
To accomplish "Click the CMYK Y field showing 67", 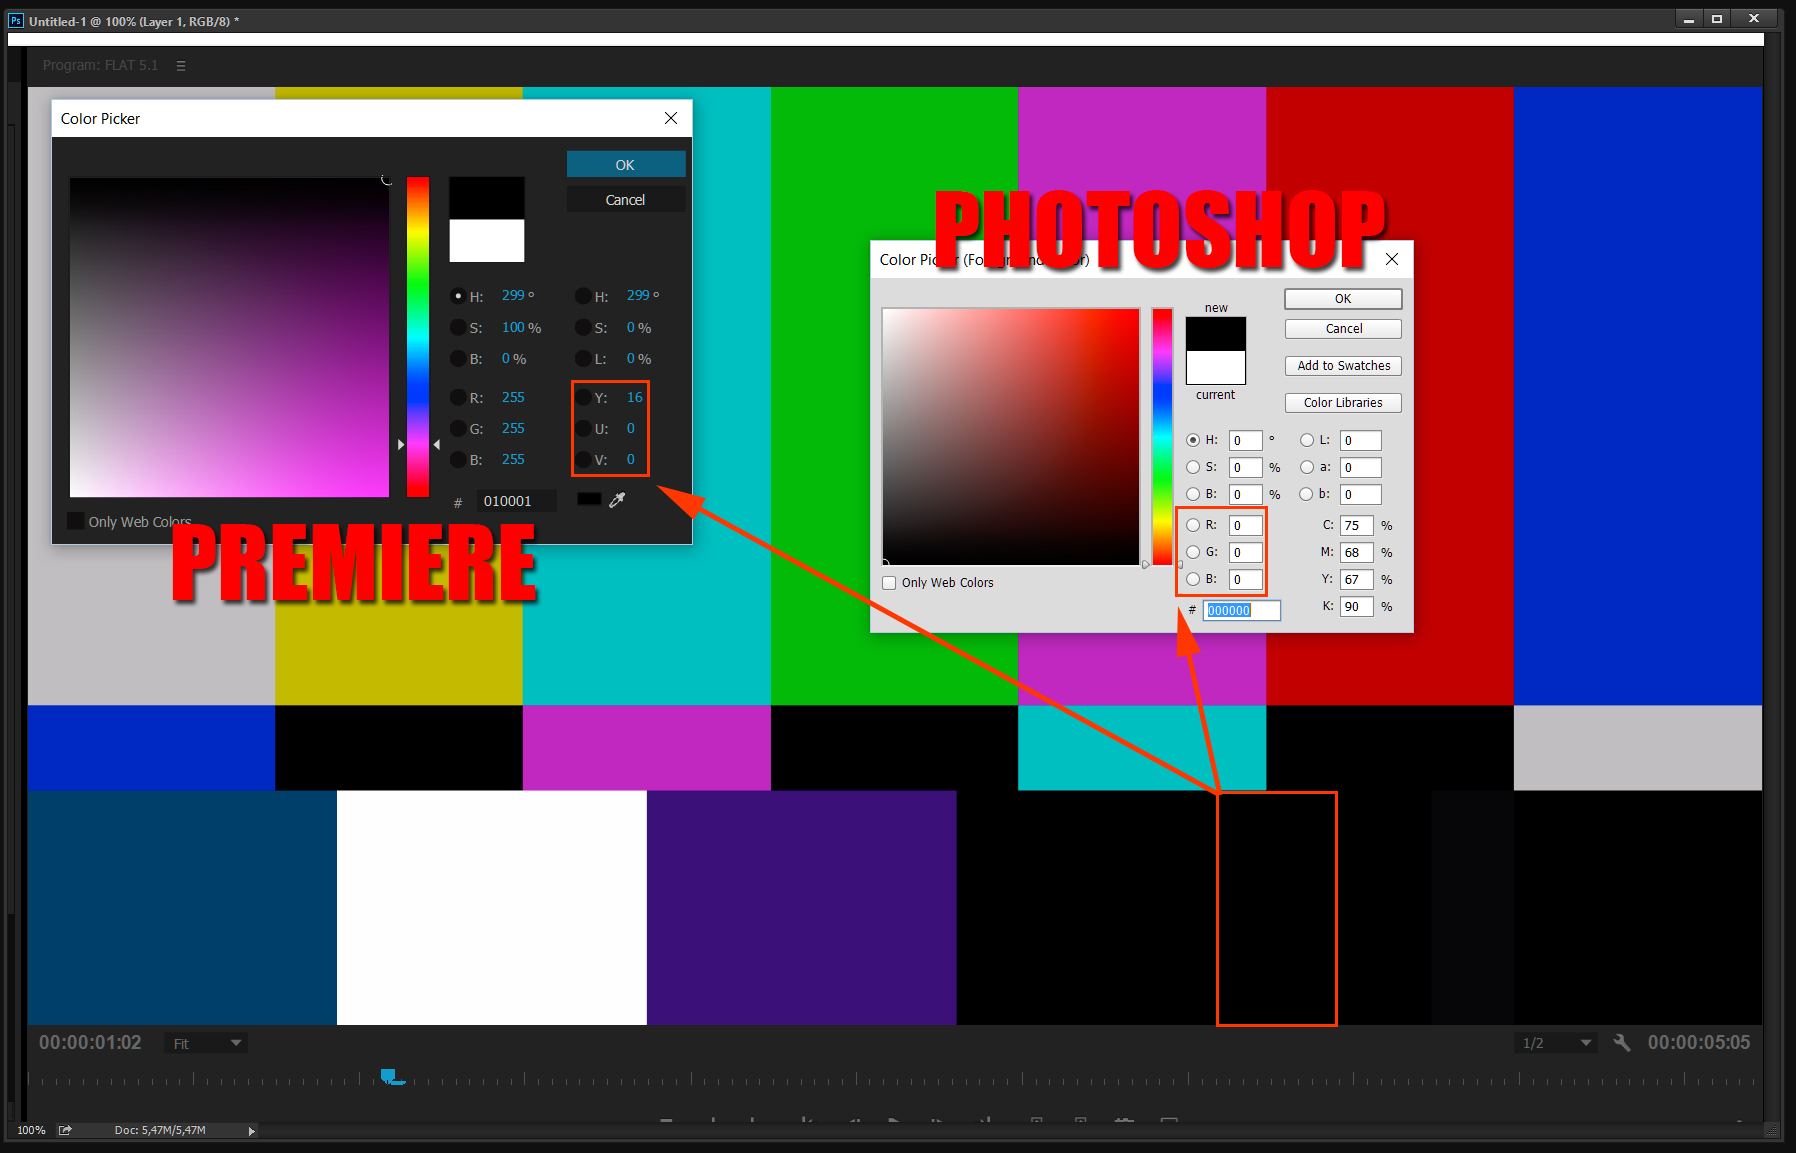I will click(1357, 579).
